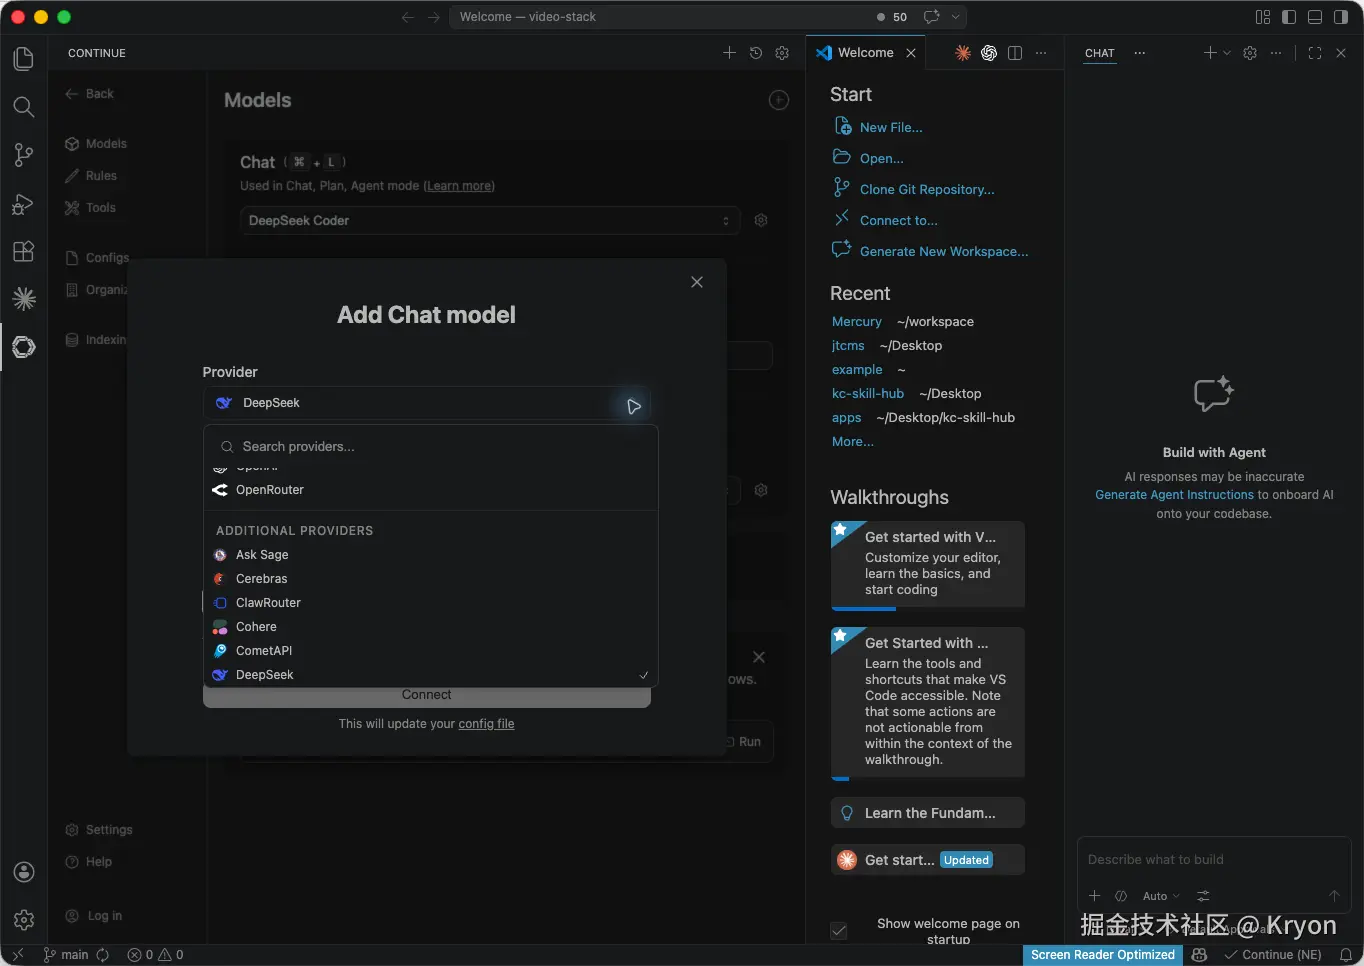The width and height of the screenshot is (1364, 966).
Task: Open the DeepSeek Coder model dropdown
Action: tap(490, 220)
